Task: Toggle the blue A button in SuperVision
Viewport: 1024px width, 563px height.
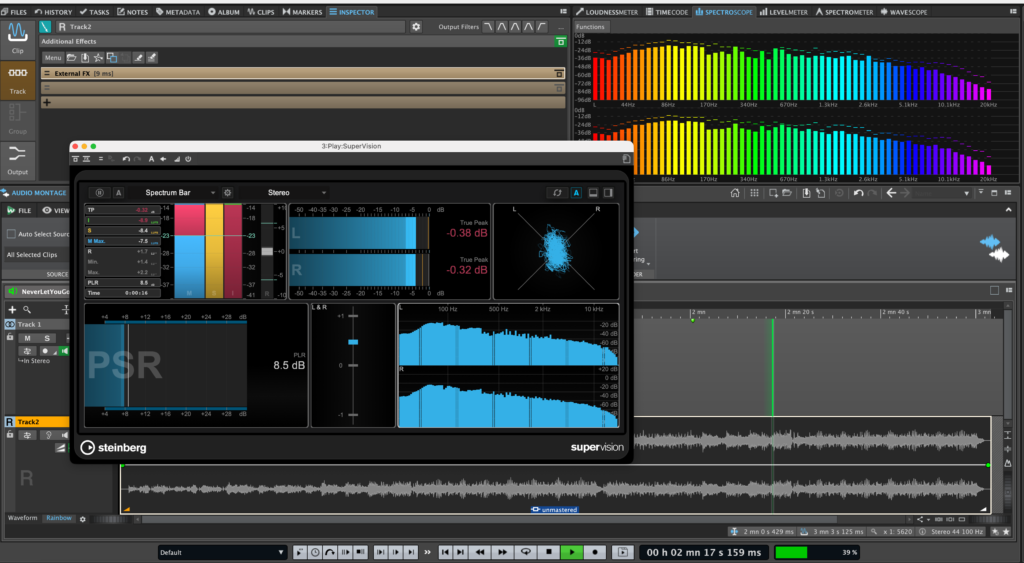Action: (576, 193)
